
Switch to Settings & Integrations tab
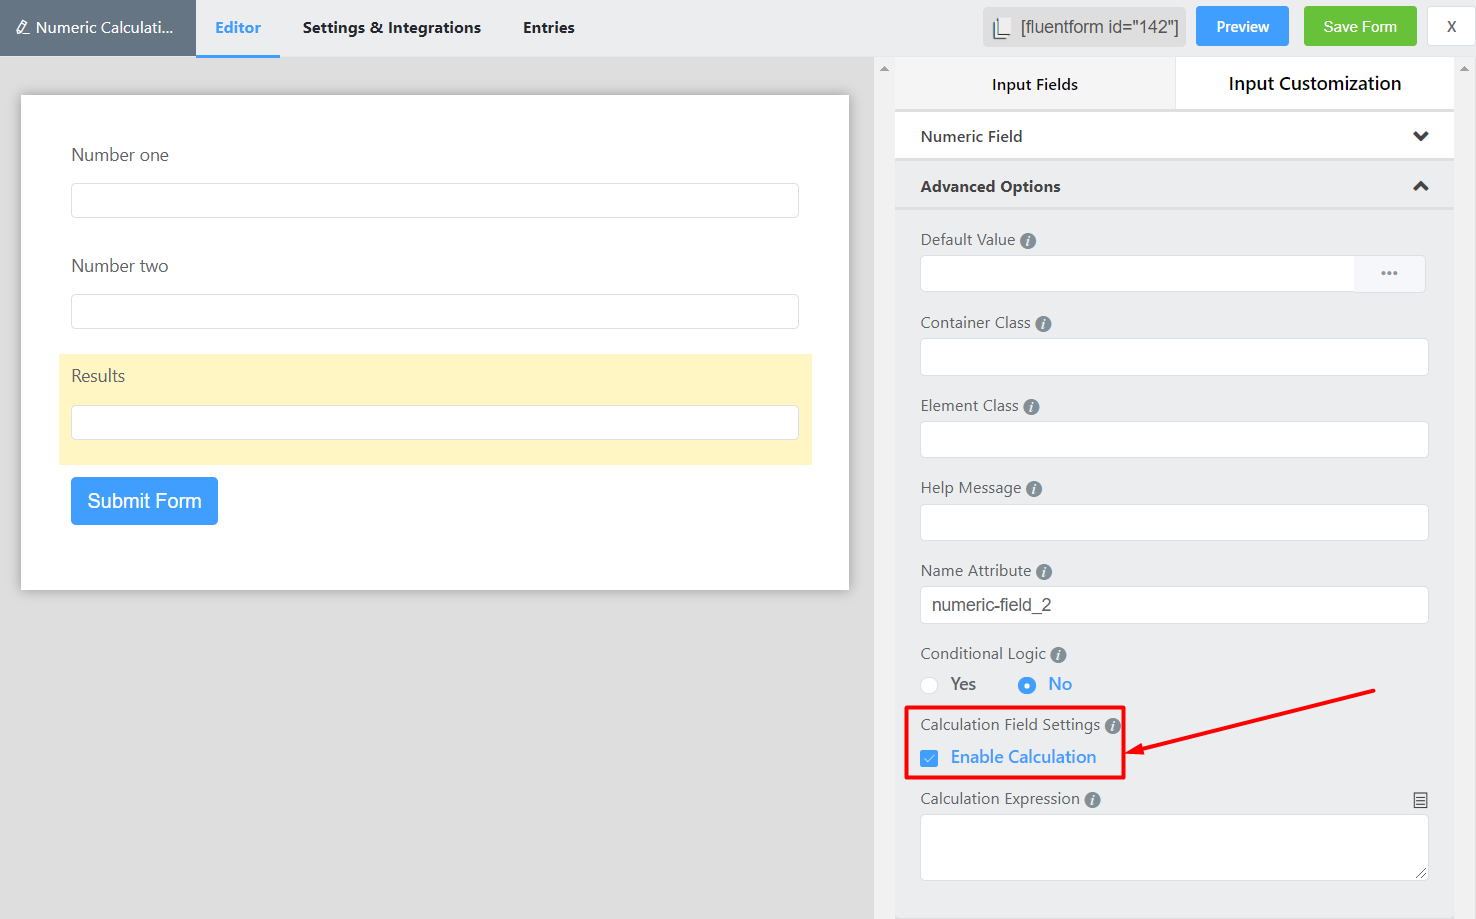[391, 28]
